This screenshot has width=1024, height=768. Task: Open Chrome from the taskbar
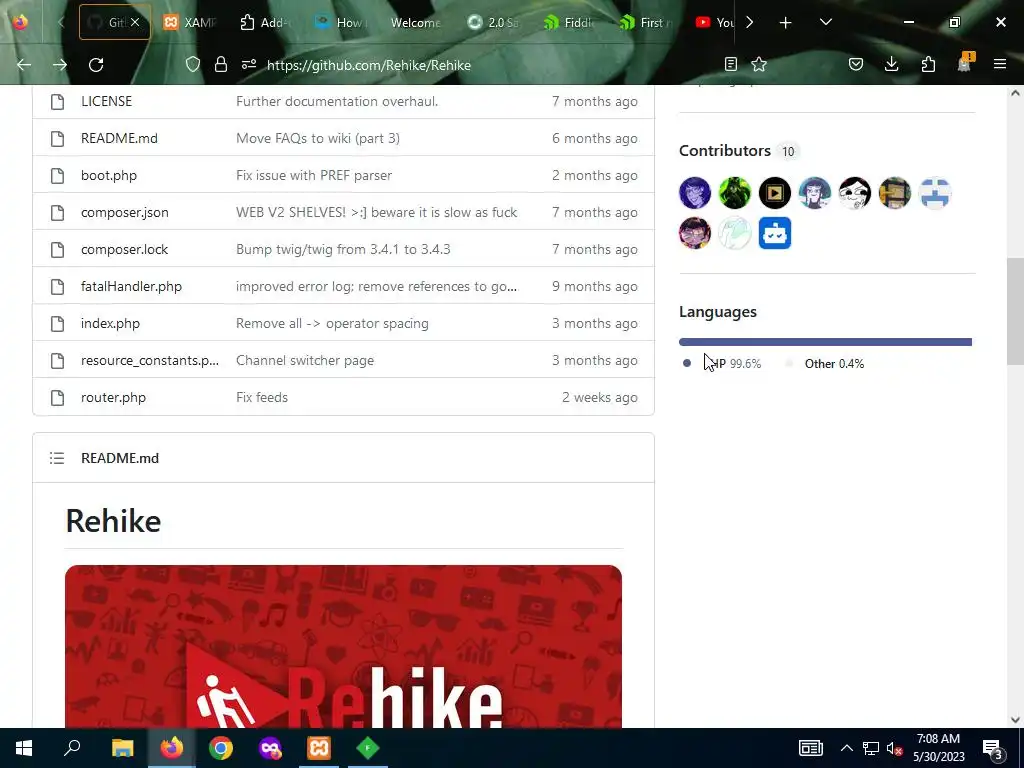221,748
